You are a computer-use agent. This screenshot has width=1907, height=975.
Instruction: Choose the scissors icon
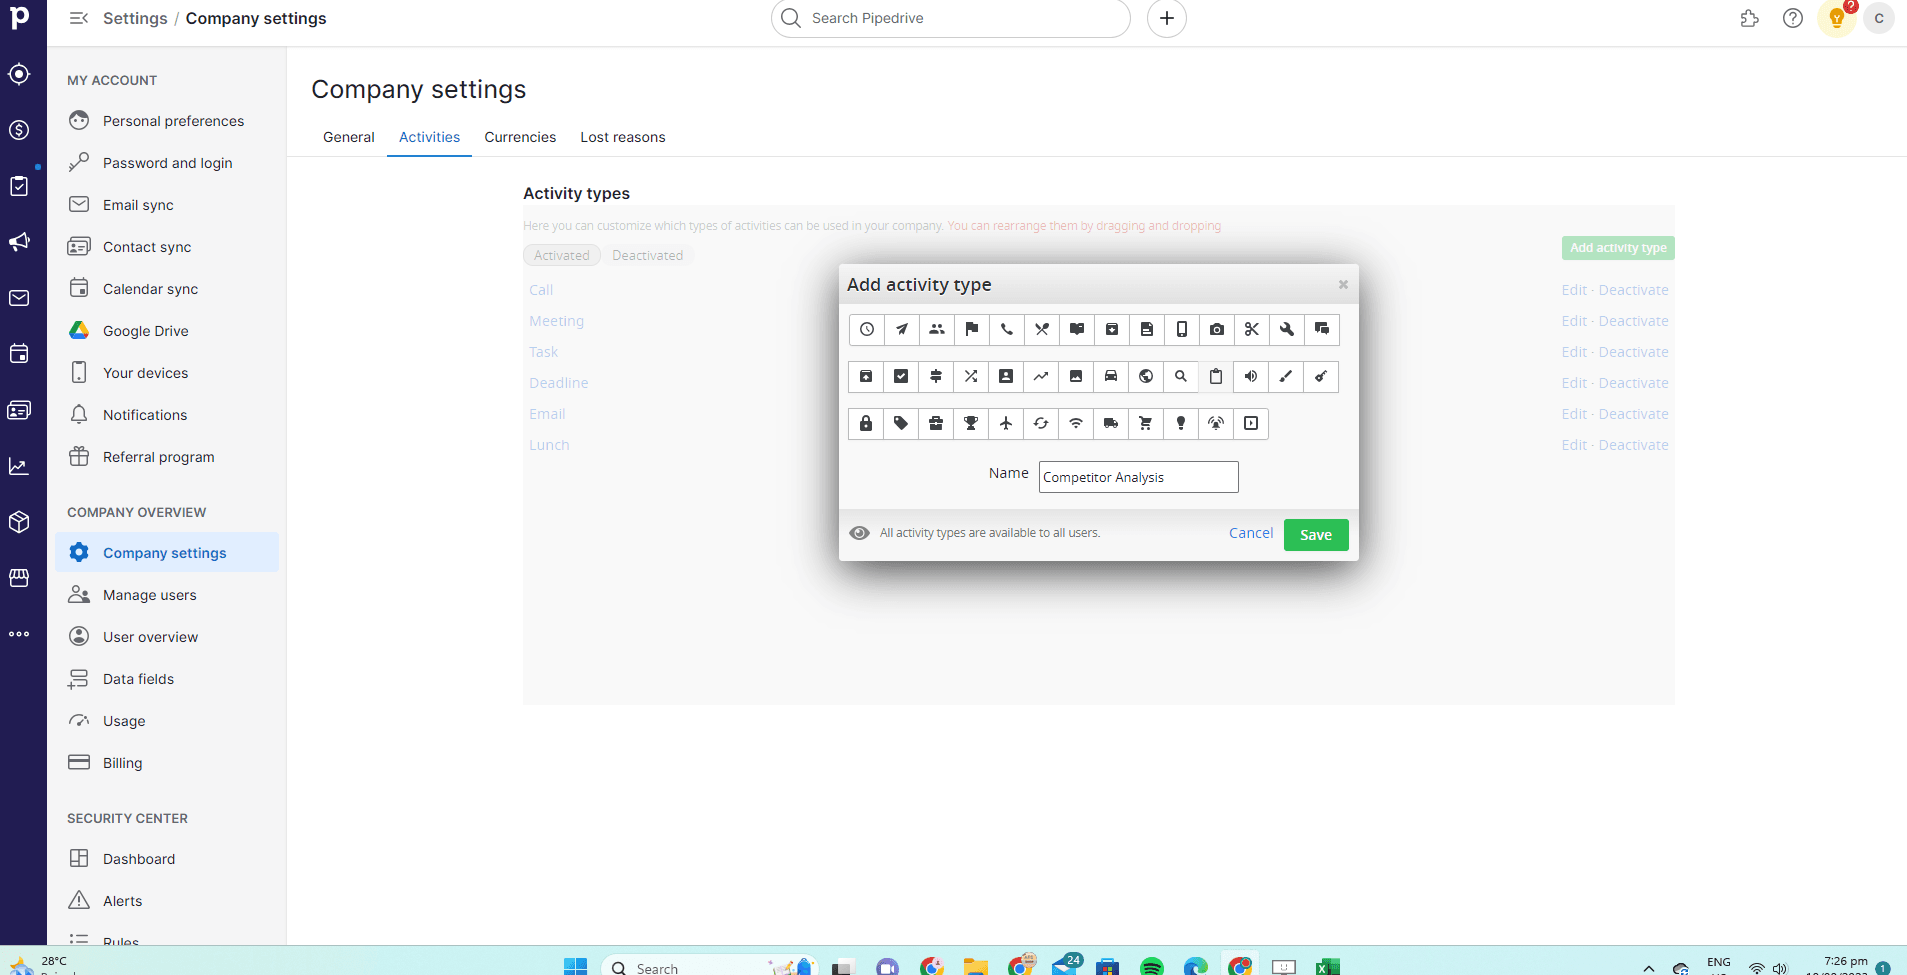[1251, 329]
